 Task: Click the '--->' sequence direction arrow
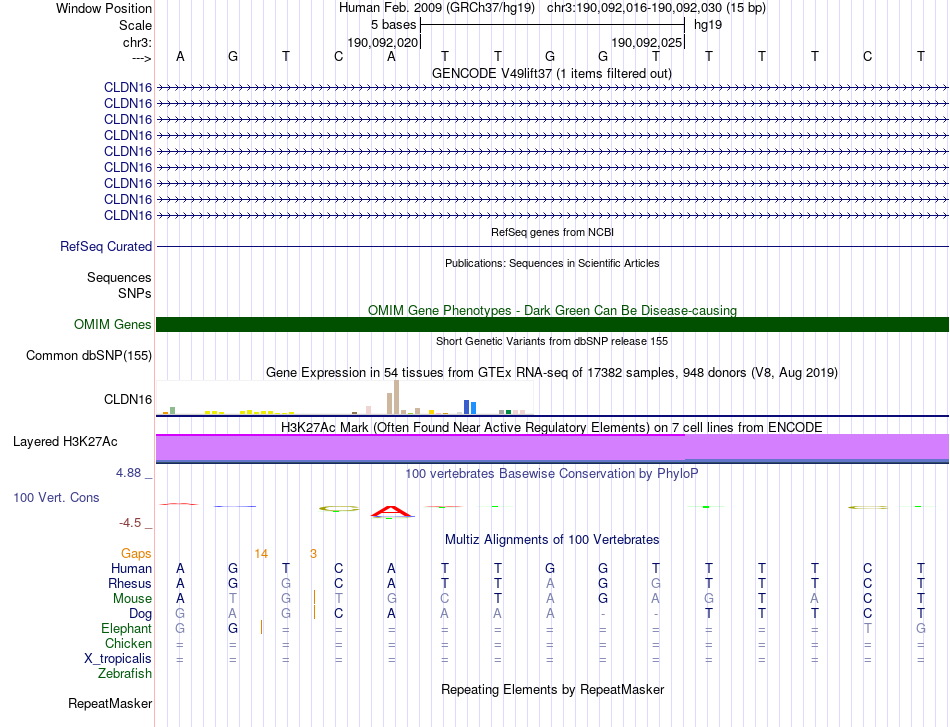point(141,58)
